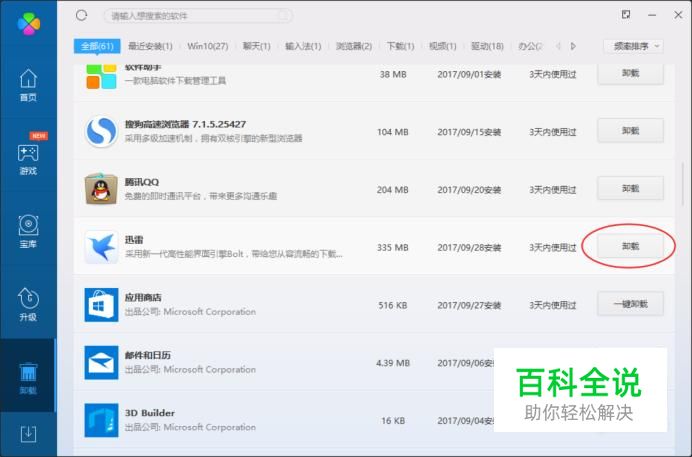Open the 宝库 software library sidebar icon
Screen dimensions: 692x457
28,231
